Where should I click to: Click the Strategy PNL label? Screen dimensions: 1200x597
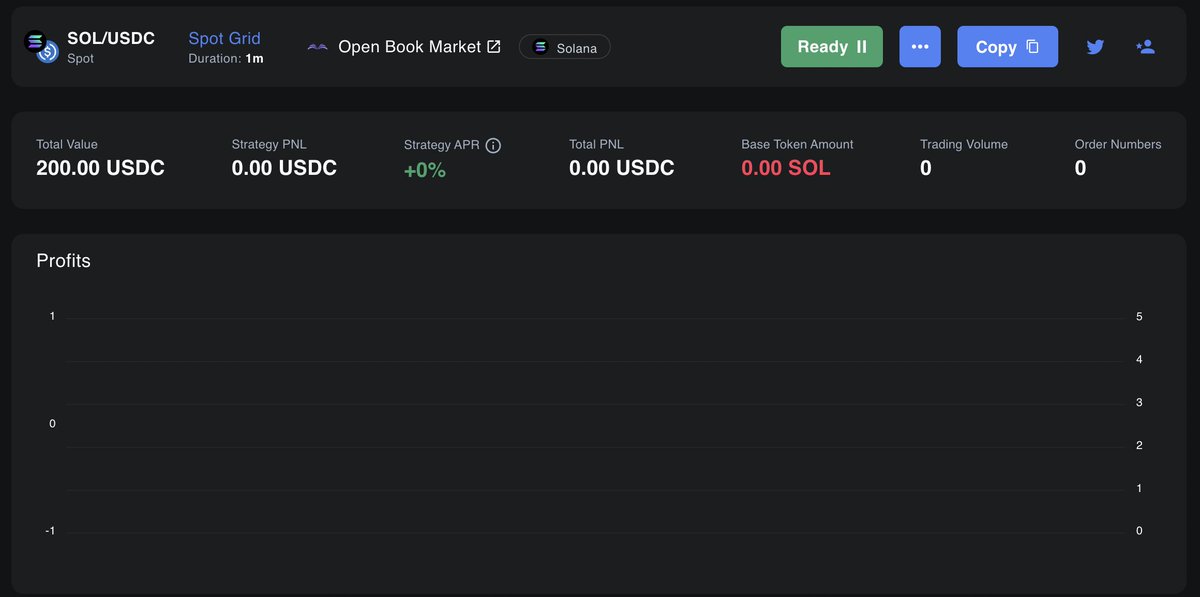click(x=269, y=144)
